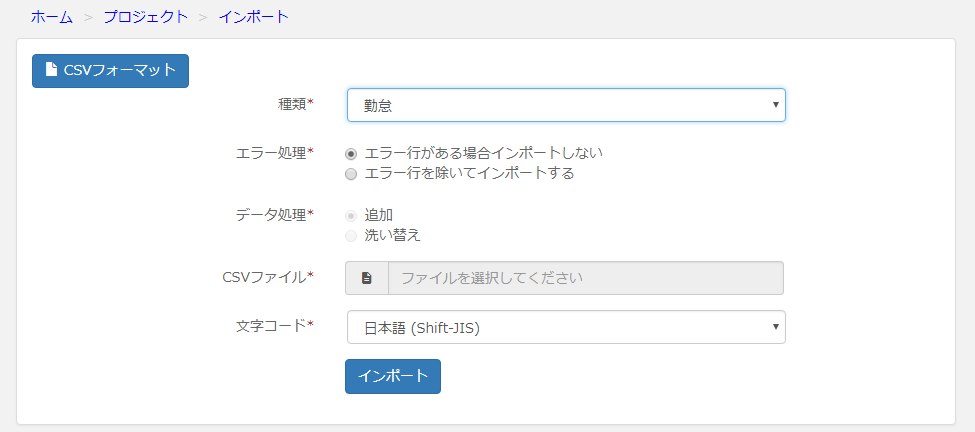Click the blue インポート submit button
This screenshot has height=432, width=975.
[393, 376]
